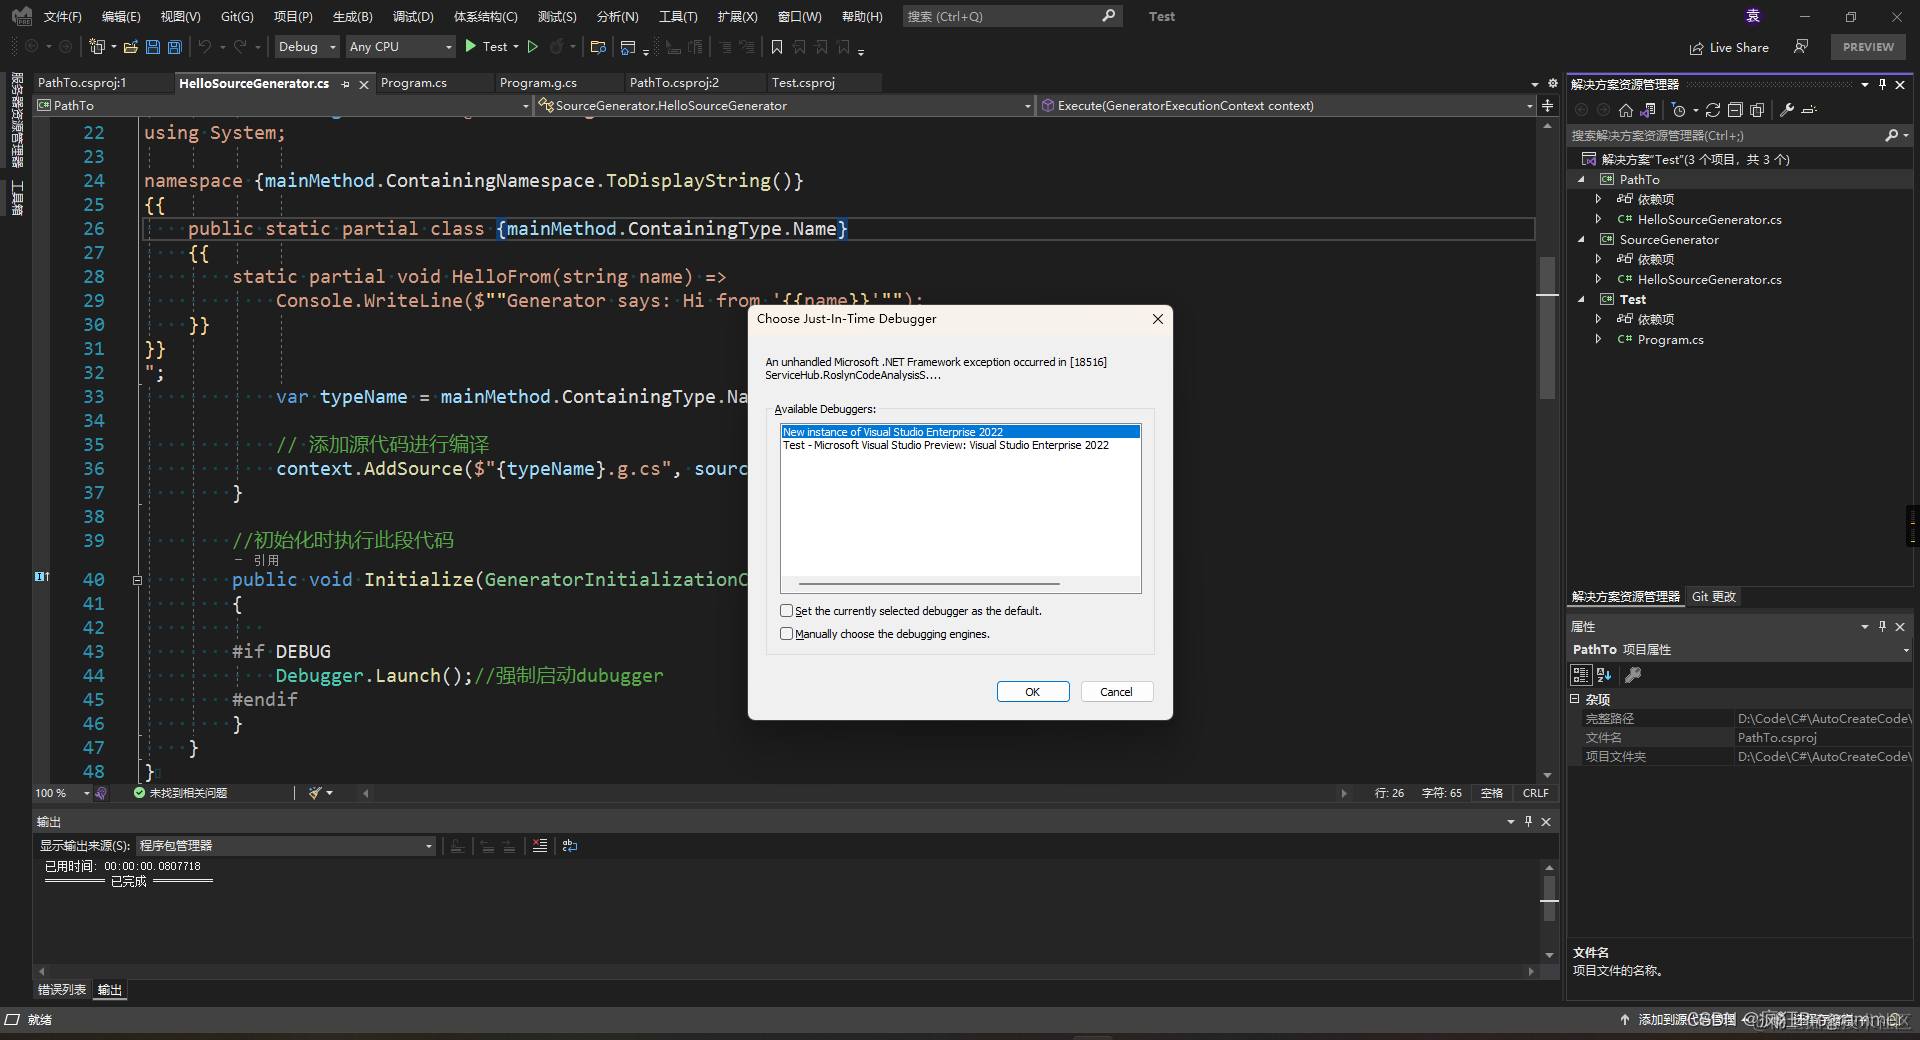Click the 搜索 (Ctrl+Q) search box

coord(1011,17)
